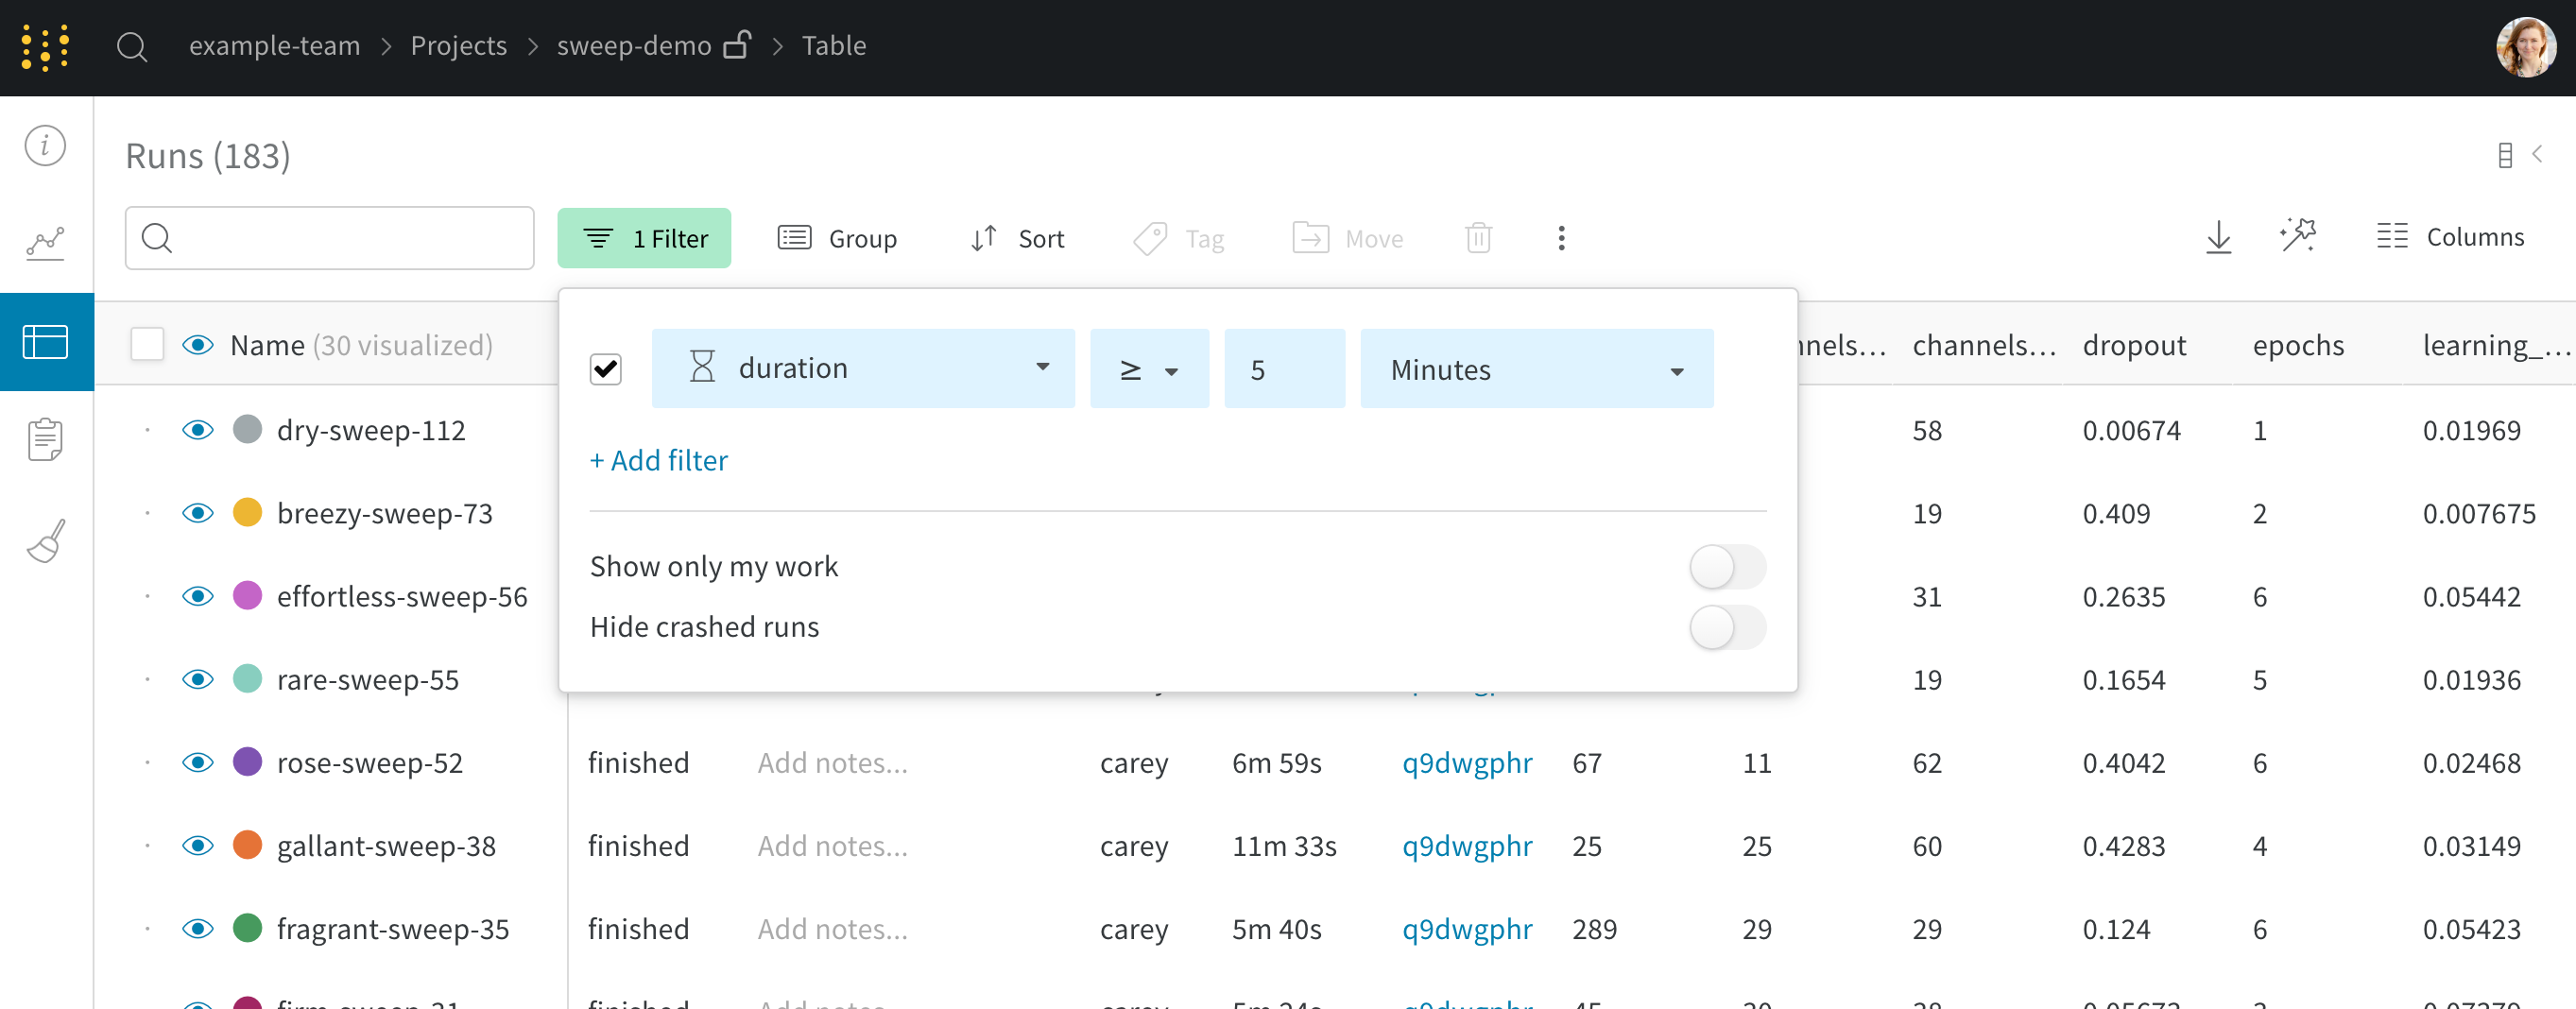Screen dimensions: 2576x1009
Task: Click the Group button
Action: pos(838,239)
